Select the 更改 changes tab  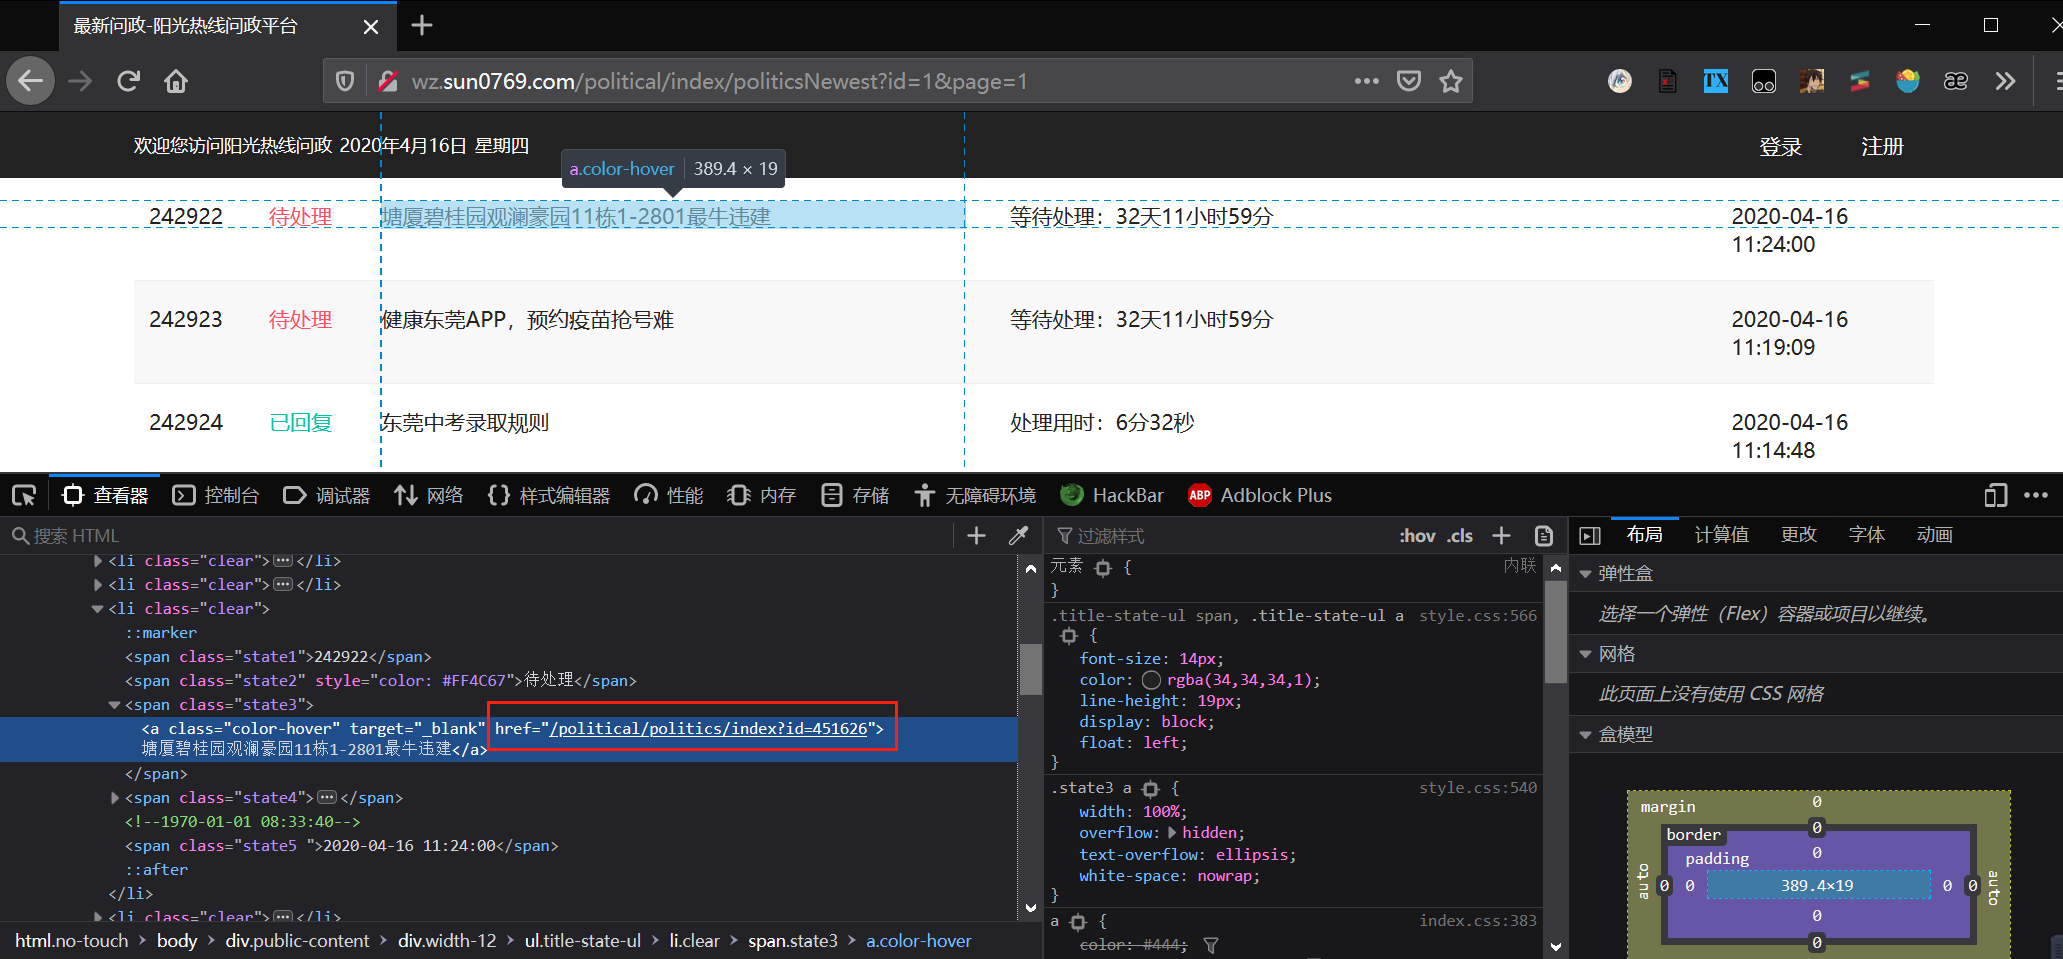[1798, 535]
